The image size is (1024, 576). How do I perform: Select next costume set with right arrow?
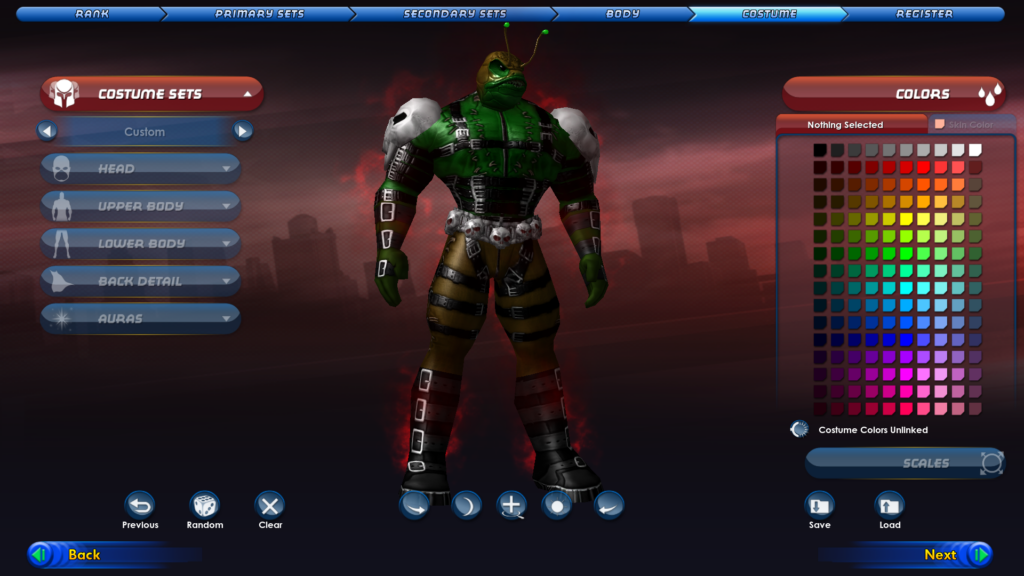242,131
